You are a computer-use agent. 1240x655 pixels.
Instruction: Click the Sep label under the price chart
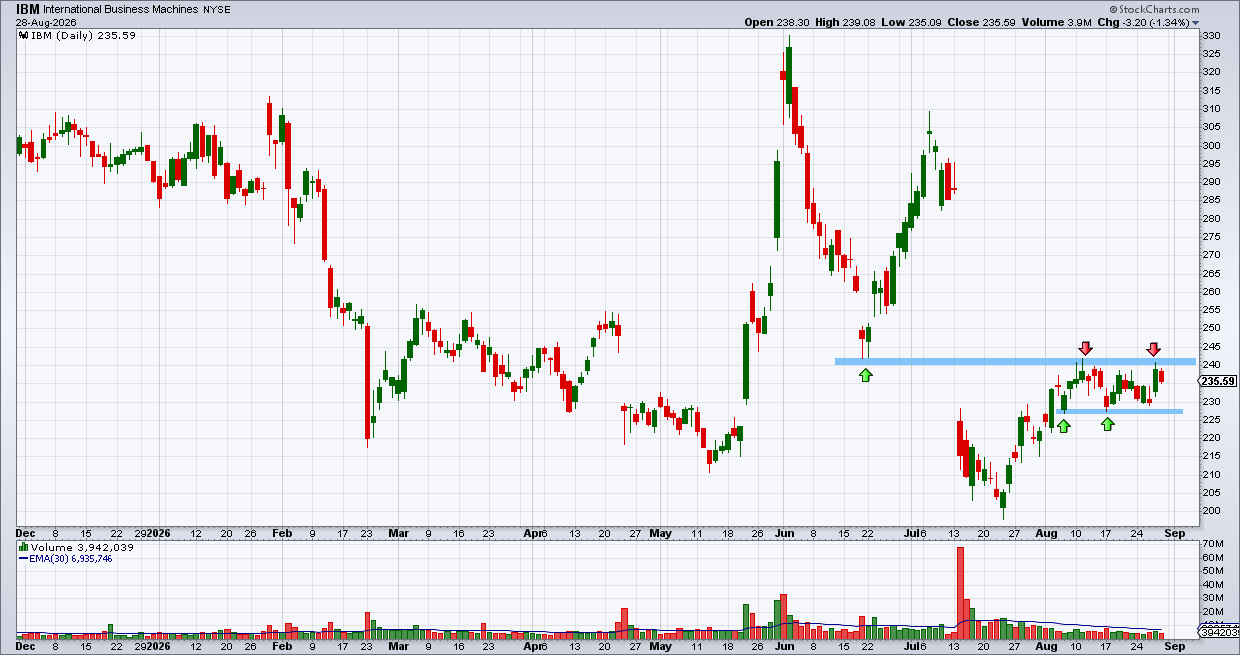1176,534
